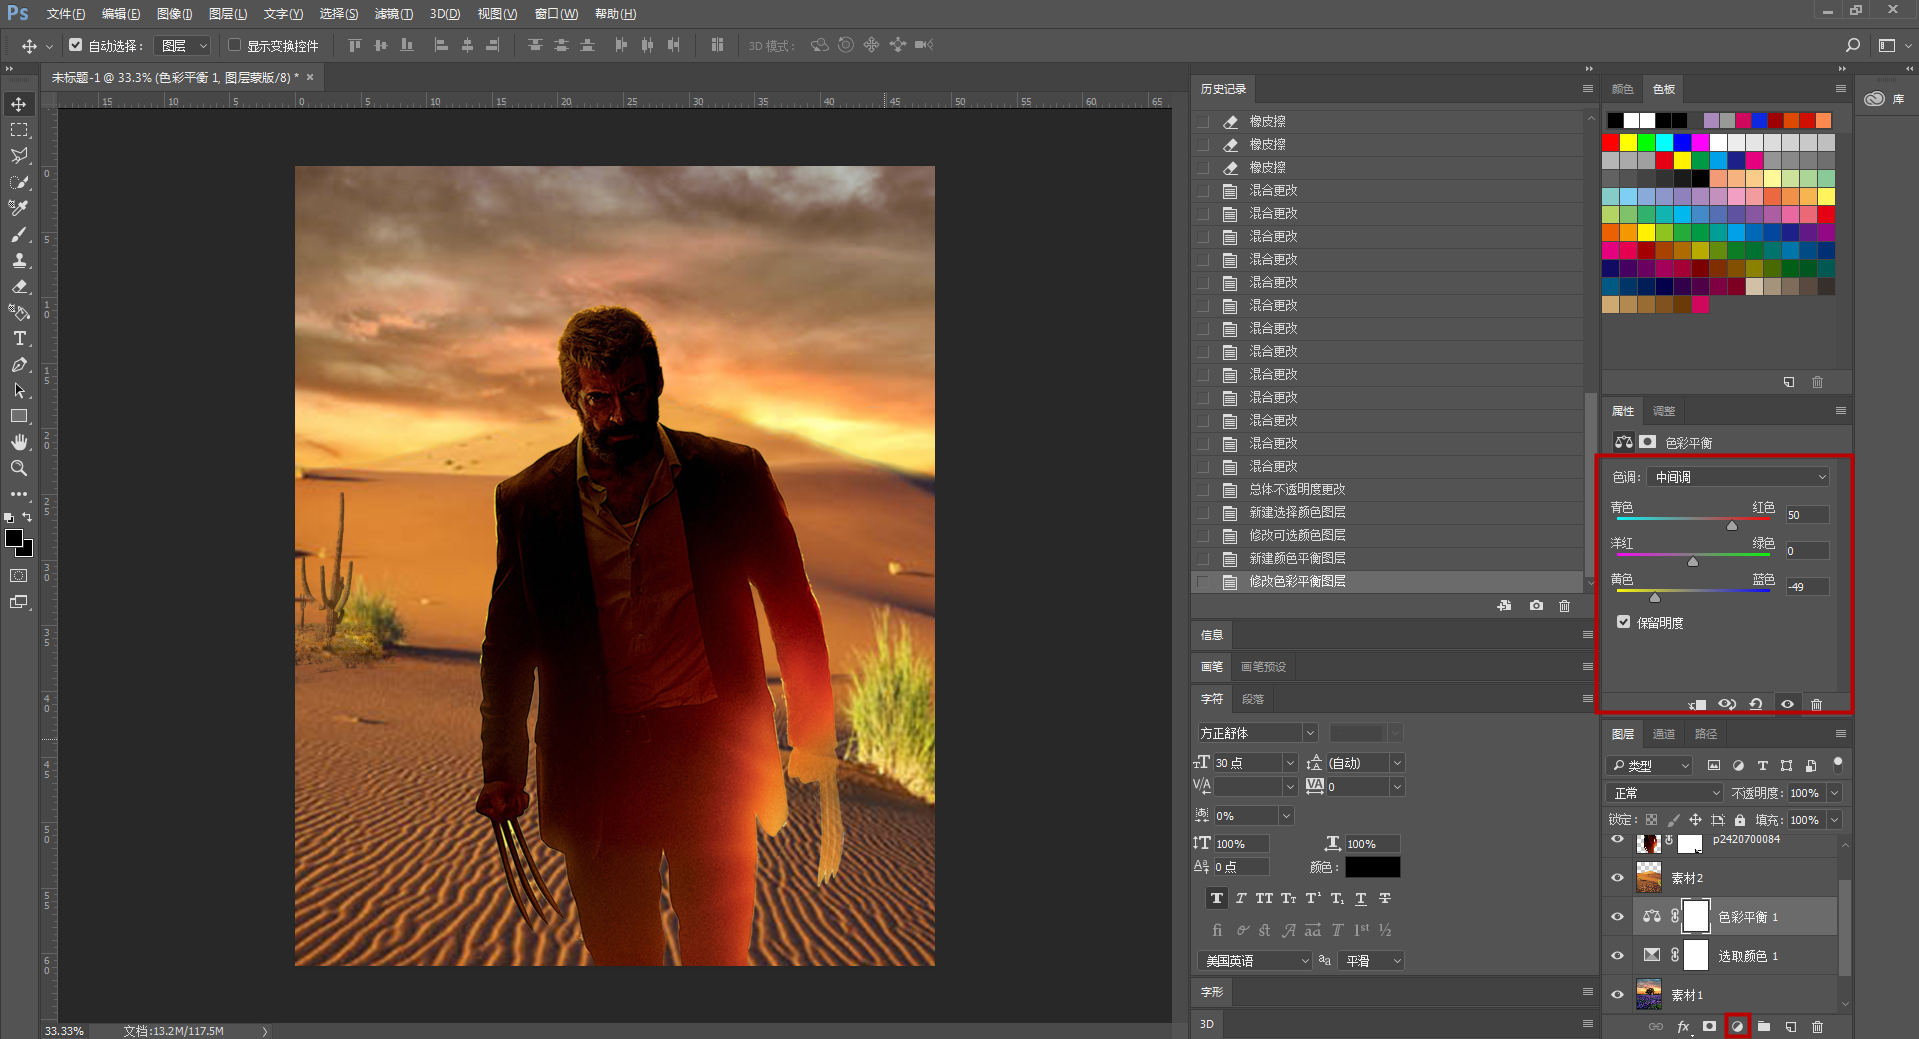The width and height of the screenshot is (1919, 1039).
Task: Hide the 素材2 layer
Action: (x=1617, y=878)
